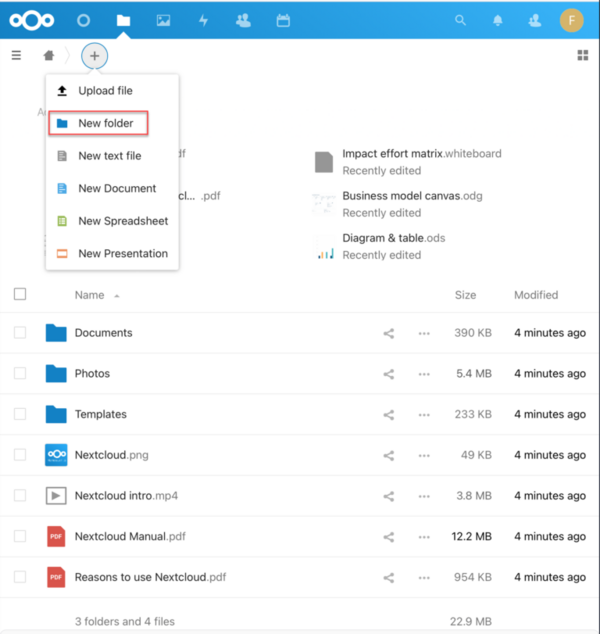Choose New Presentation
Image resolution: width=600 pixels, height=634 pixels.
[x=112, y=254]
